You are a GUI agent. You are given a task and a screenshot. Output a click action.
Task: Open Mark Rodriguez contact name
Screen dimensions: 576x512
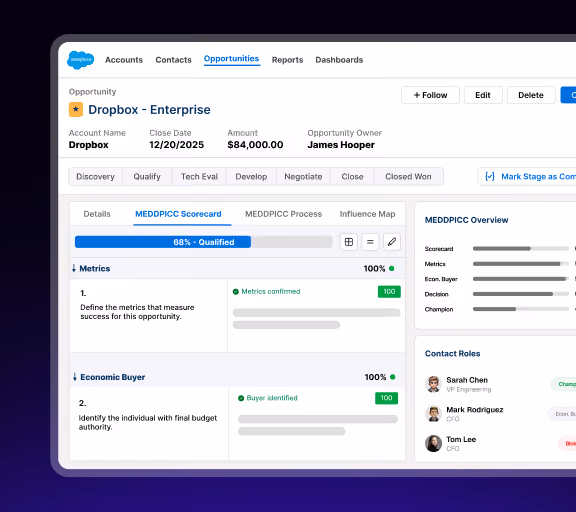point(475,410)
